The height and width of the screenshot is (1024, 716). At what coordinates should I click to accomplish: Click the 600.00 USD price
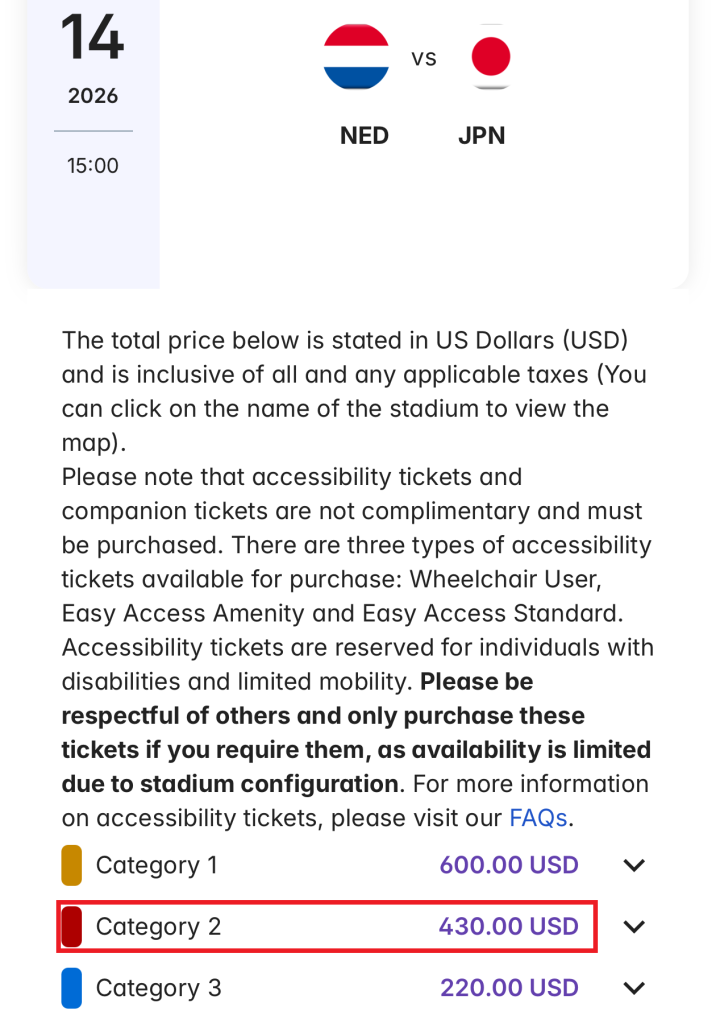[509, 865]
